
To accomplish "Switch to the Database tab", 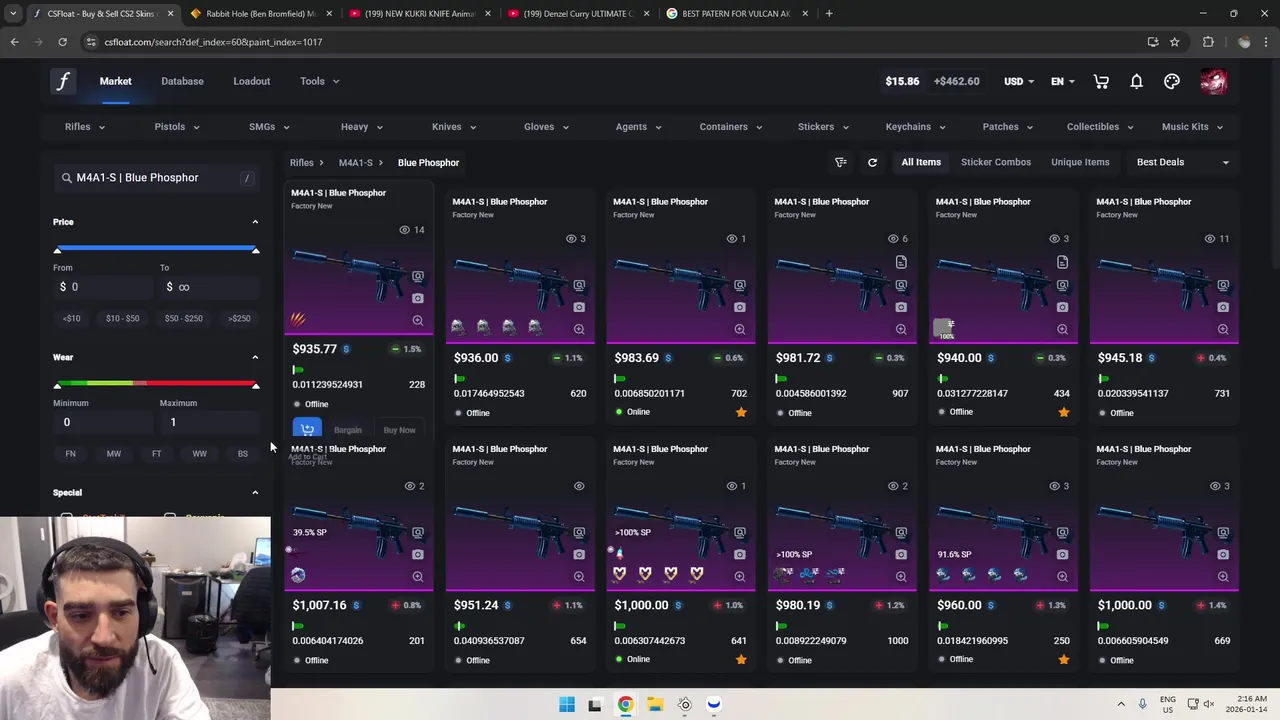I will click(x=182, y=81).
